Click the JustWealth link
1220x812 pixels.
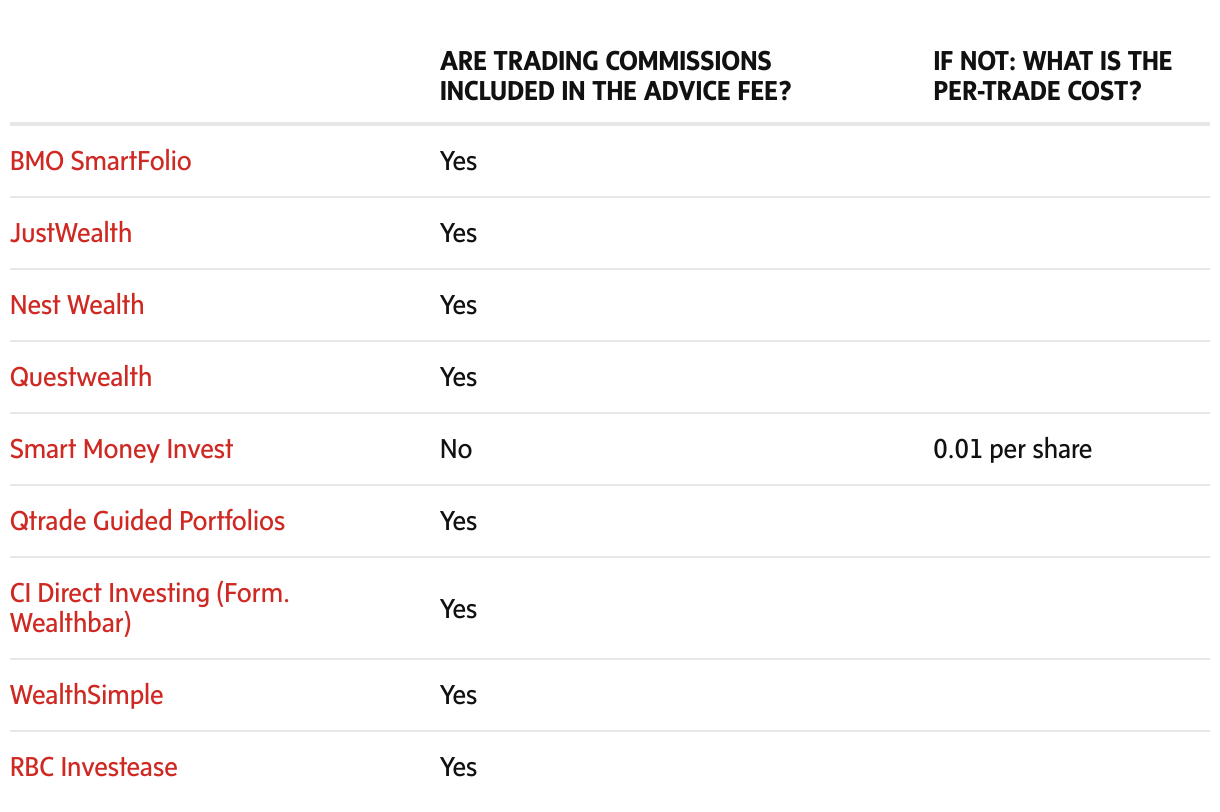tap(71, 233)
